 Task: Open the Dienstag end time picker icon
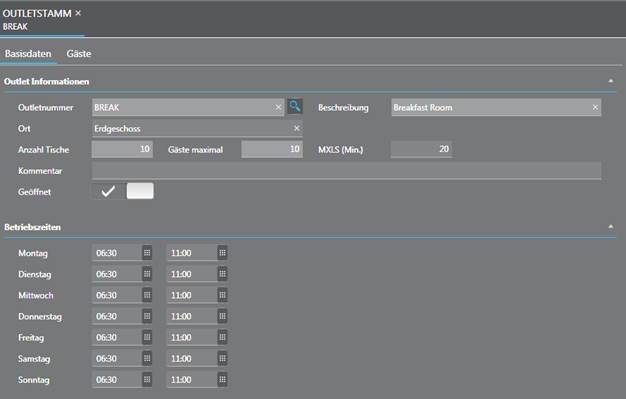coord(222,274)
